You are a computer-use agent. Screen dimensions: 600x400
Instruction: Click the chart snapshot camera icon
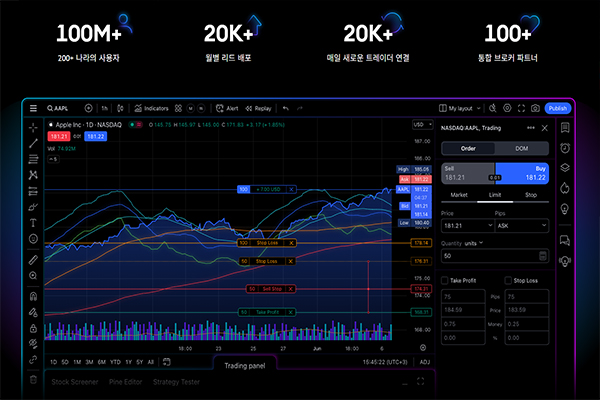pyautogui.click(x=535, y=108)
